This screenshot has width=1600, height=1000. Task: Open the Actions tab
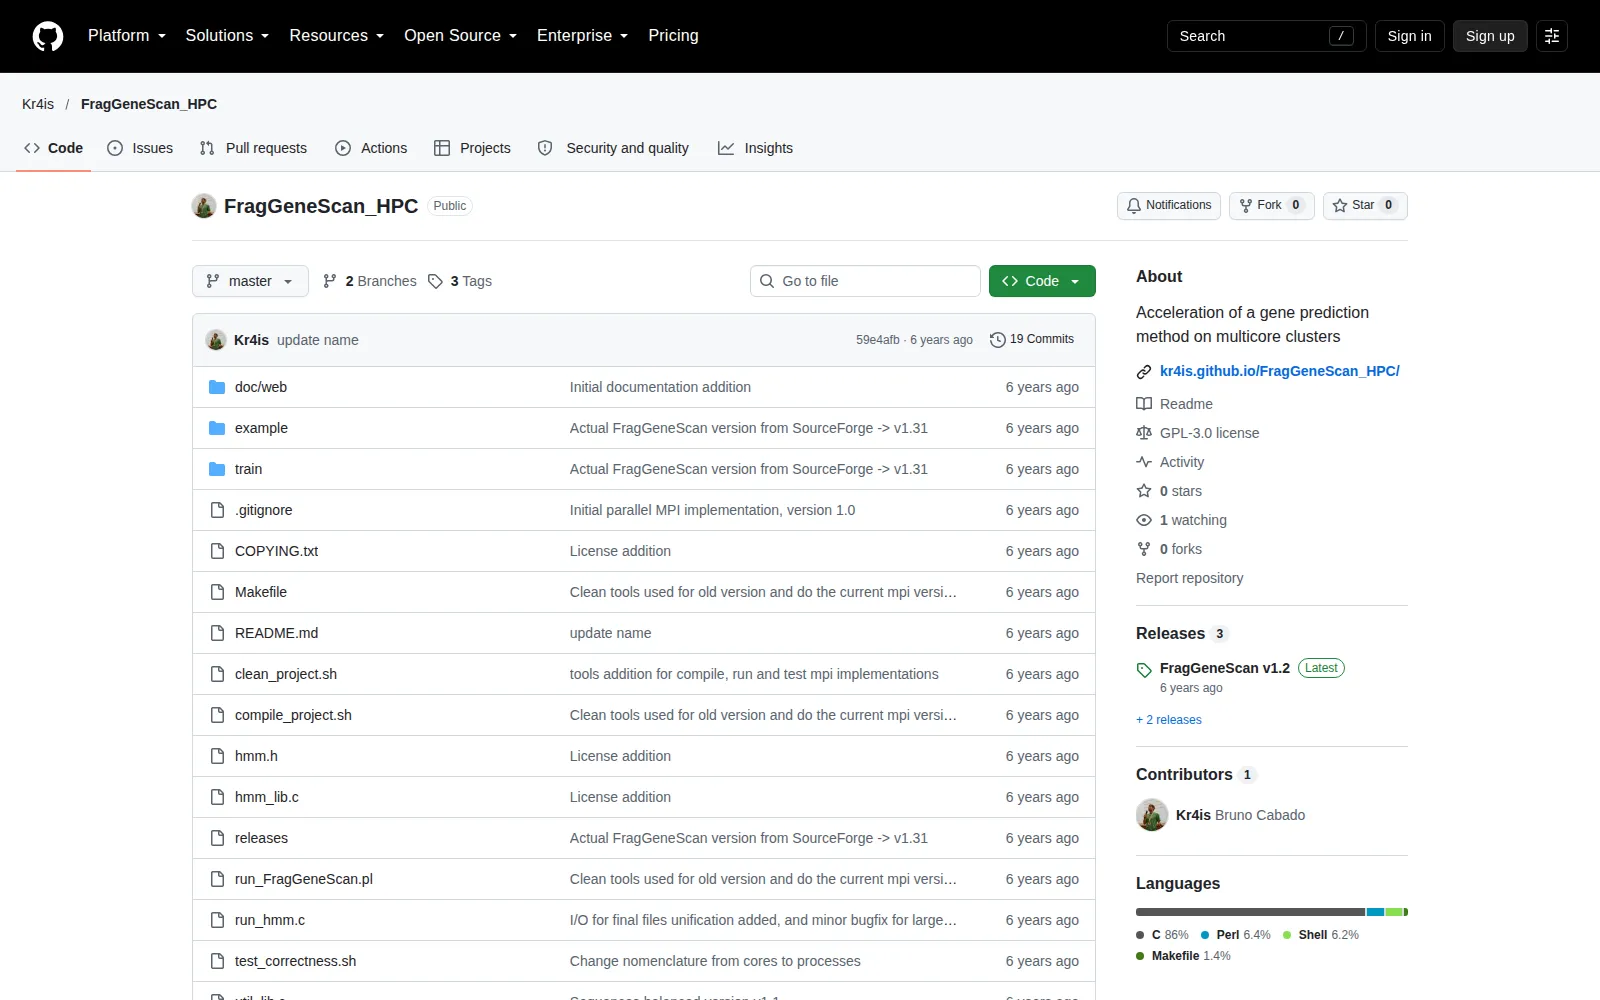[x=371, y=148]
